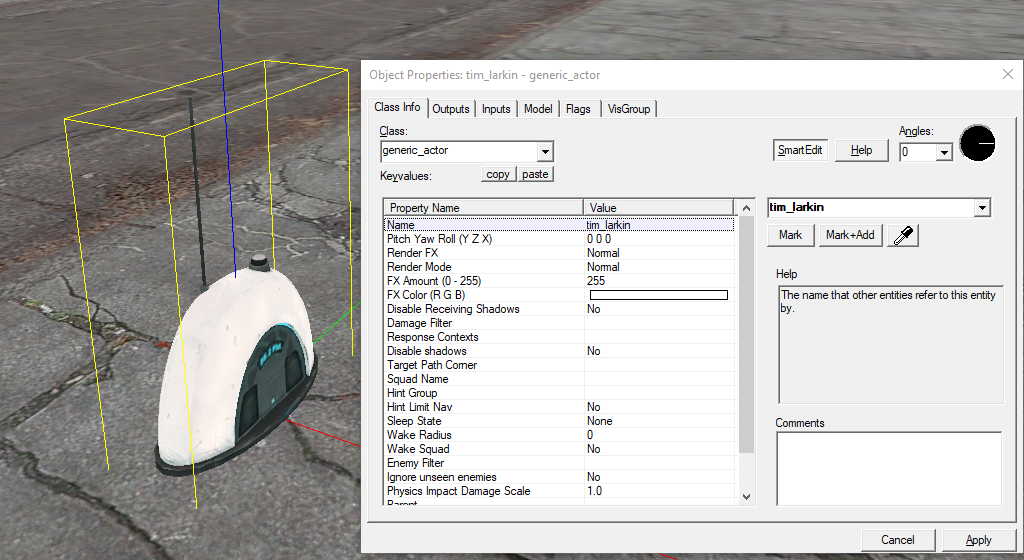This screenshot has width=1024, height=560.
Task: Select the Render Mode property row
Action: (x=560, y=267)
